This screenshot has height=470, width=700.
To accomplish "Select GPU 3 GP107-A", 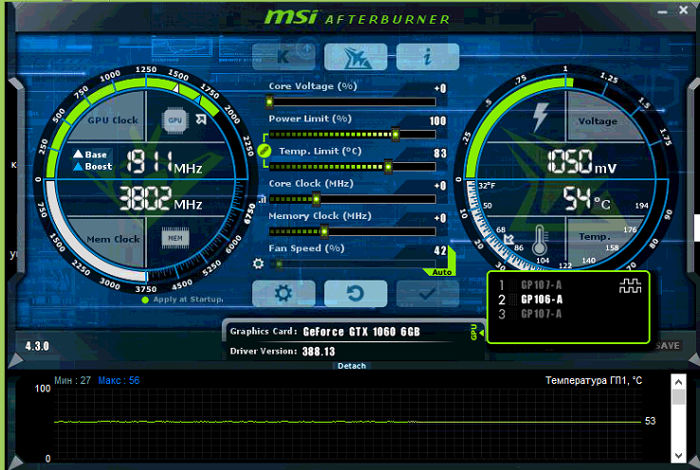I will 530,314.
